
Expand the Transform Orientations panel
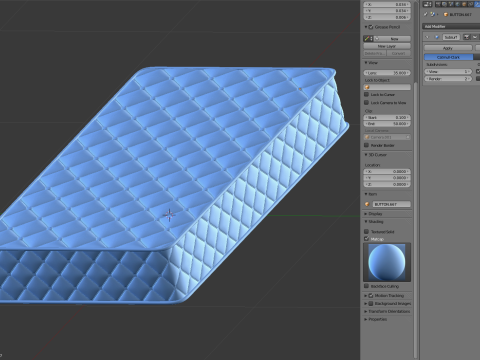coord(366,311)
